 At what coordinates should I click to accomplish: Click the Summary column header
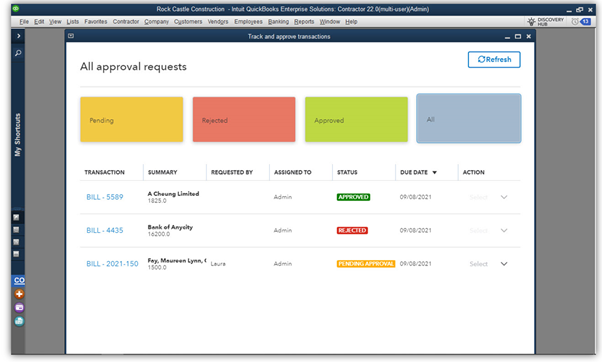point(162,172)
